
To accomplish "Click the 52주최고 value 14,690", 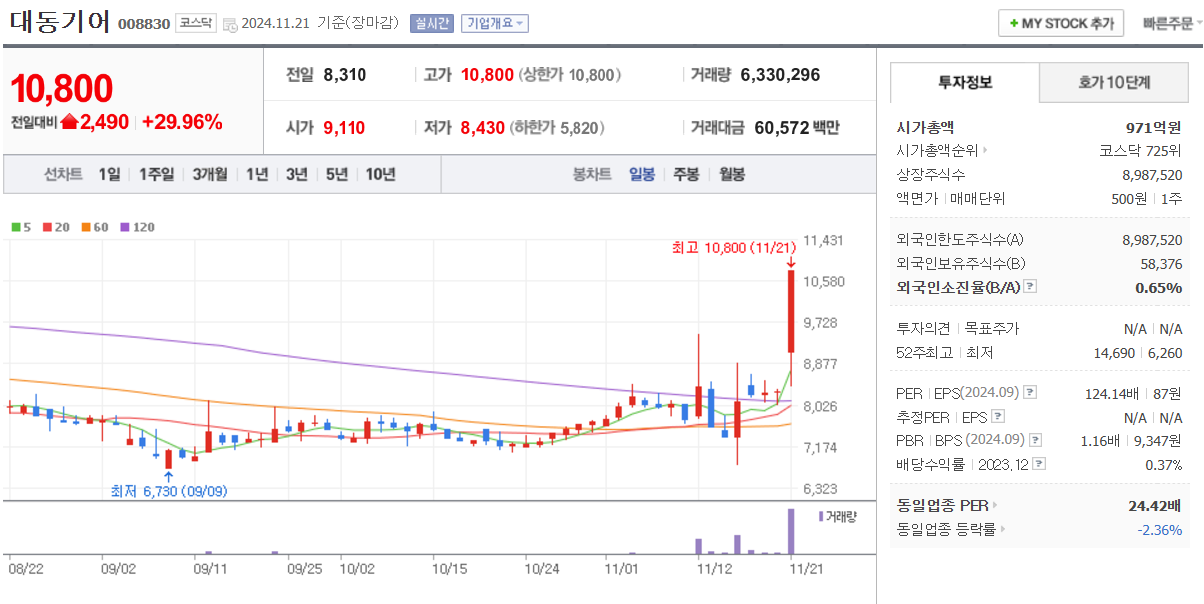I will tap(1115, 353).
